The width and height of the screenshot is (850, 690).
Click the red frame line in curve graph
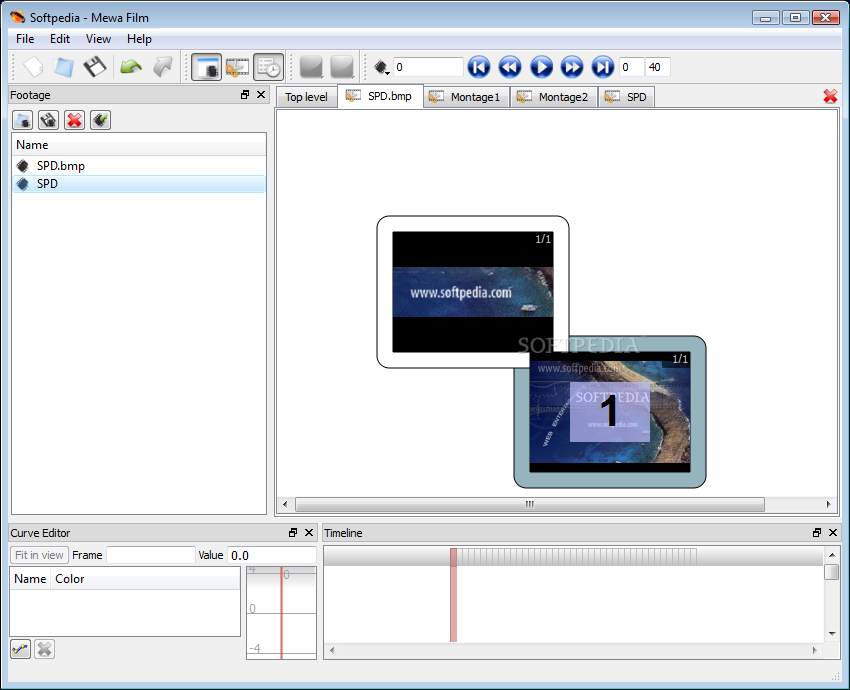281,612
